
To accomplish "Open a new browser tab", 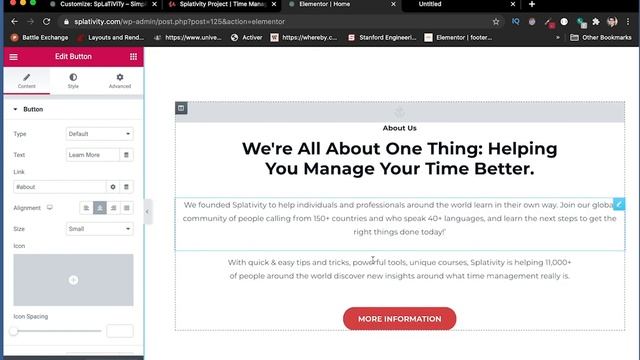I will pos(531,4).
